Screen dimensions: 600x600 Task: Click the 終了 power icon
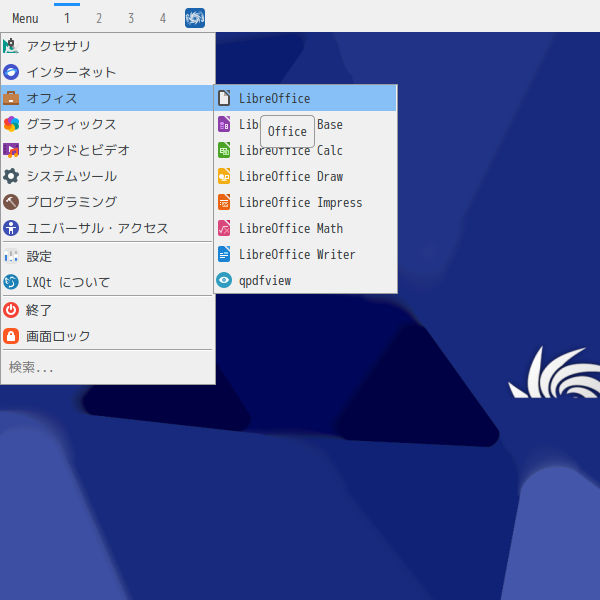click(11, 310)
